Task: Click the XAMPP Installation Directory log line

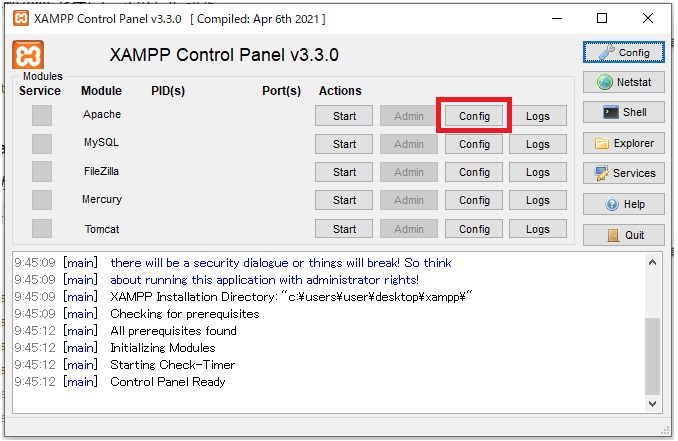Action: point(291,297)
